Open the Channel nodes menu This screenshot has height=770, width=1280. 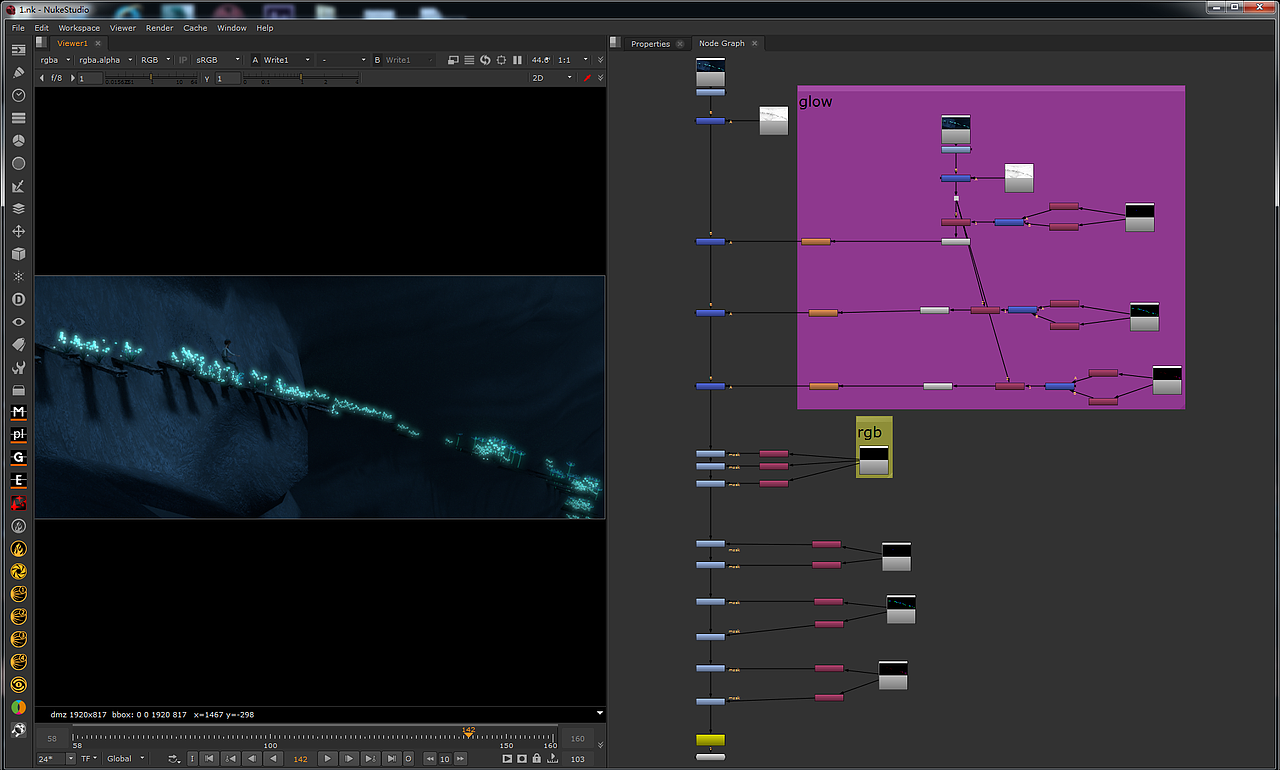point(18,118)
